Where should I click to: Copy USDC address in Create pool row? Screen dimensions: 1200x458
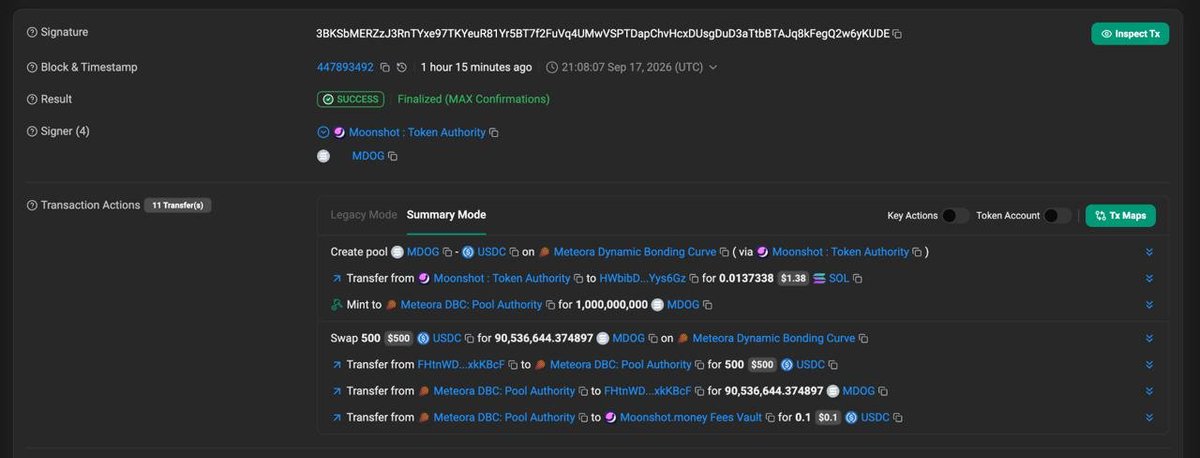[513, 252]
